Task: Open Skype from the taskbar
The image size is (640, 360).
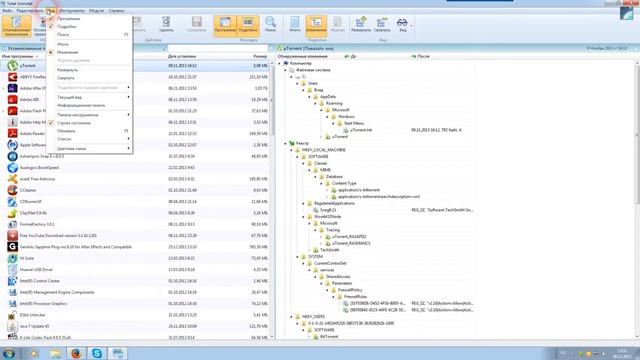Action: 97,353
